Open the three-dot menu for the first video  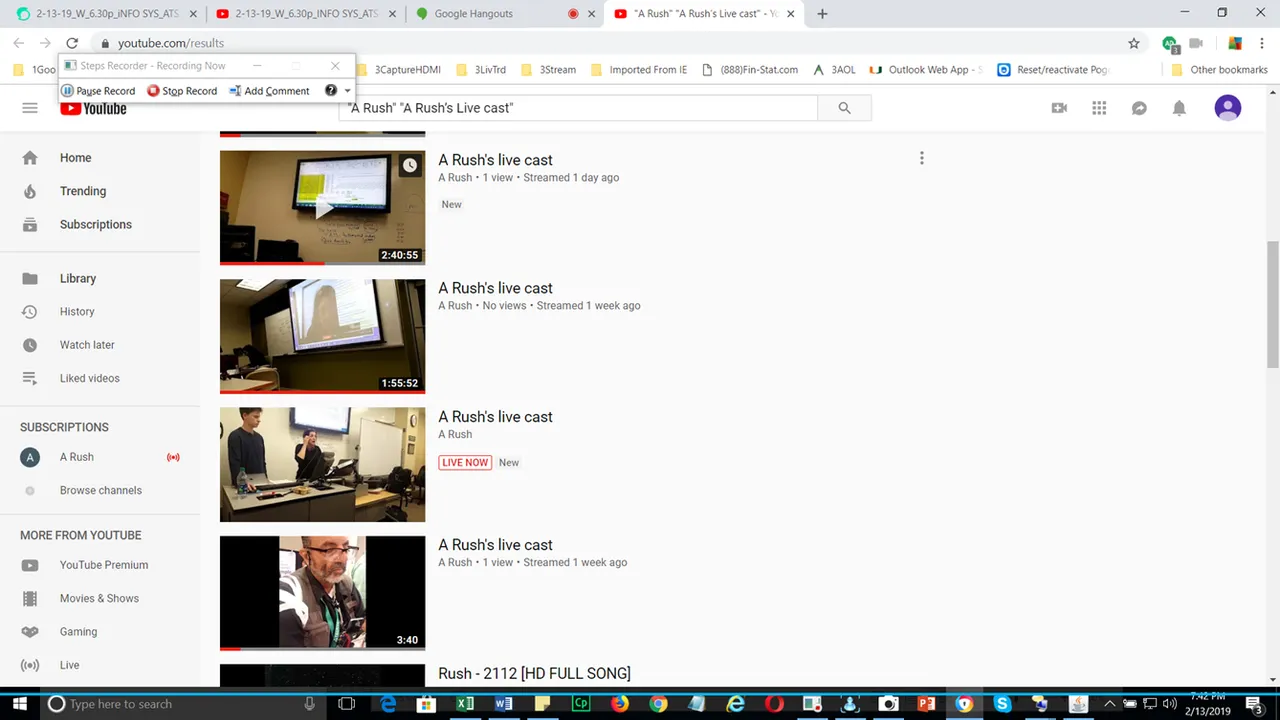[x=922, y=158]
